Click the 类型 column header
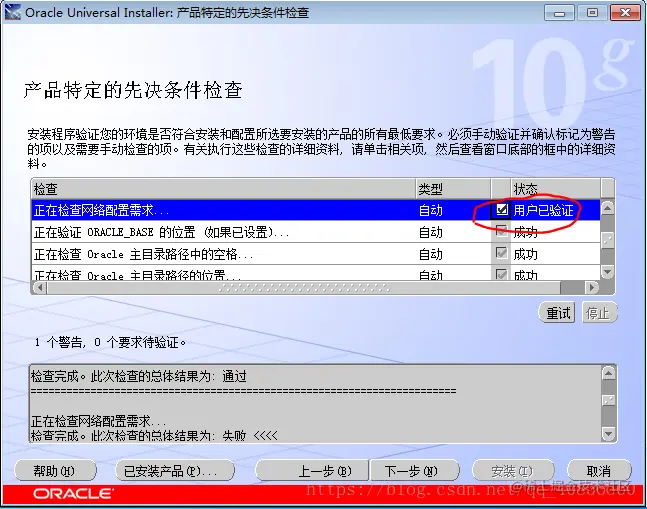647x509 pixels. pyautogui.click(x=453, y=189)
